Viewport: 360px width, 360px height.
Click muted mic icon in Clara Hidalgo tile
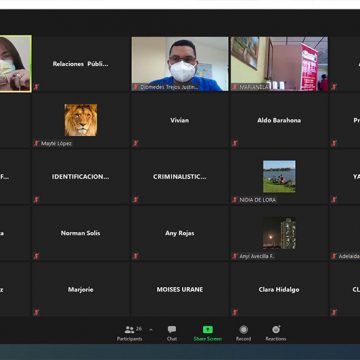235,312
